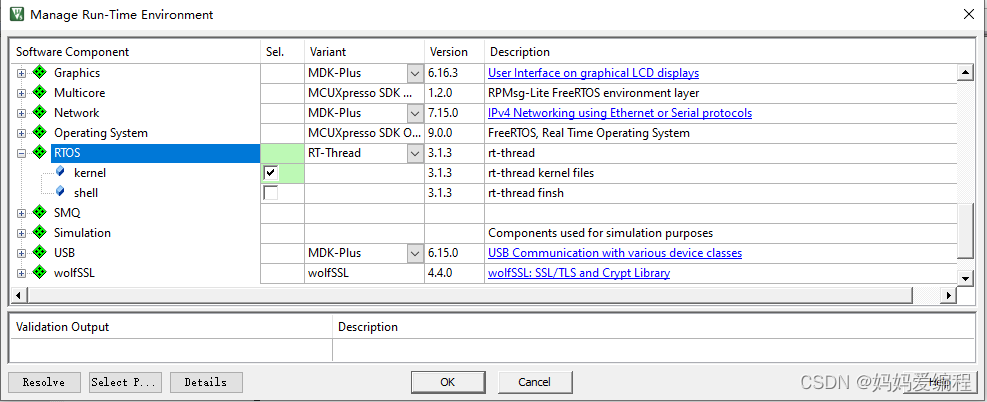
Task: Select the Network green component icon
Action: point(40,113)
